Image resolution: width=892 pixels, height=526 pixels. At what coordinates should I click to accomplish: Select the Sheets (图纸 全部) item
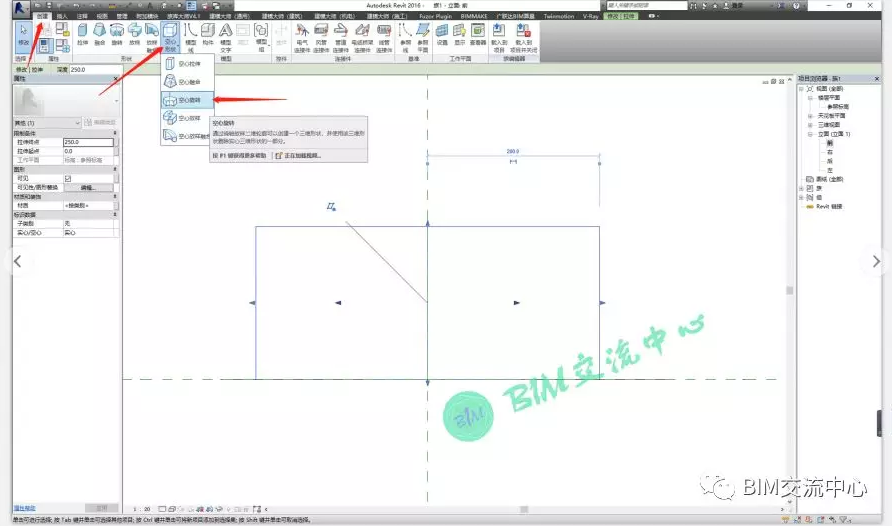point(830,179)
